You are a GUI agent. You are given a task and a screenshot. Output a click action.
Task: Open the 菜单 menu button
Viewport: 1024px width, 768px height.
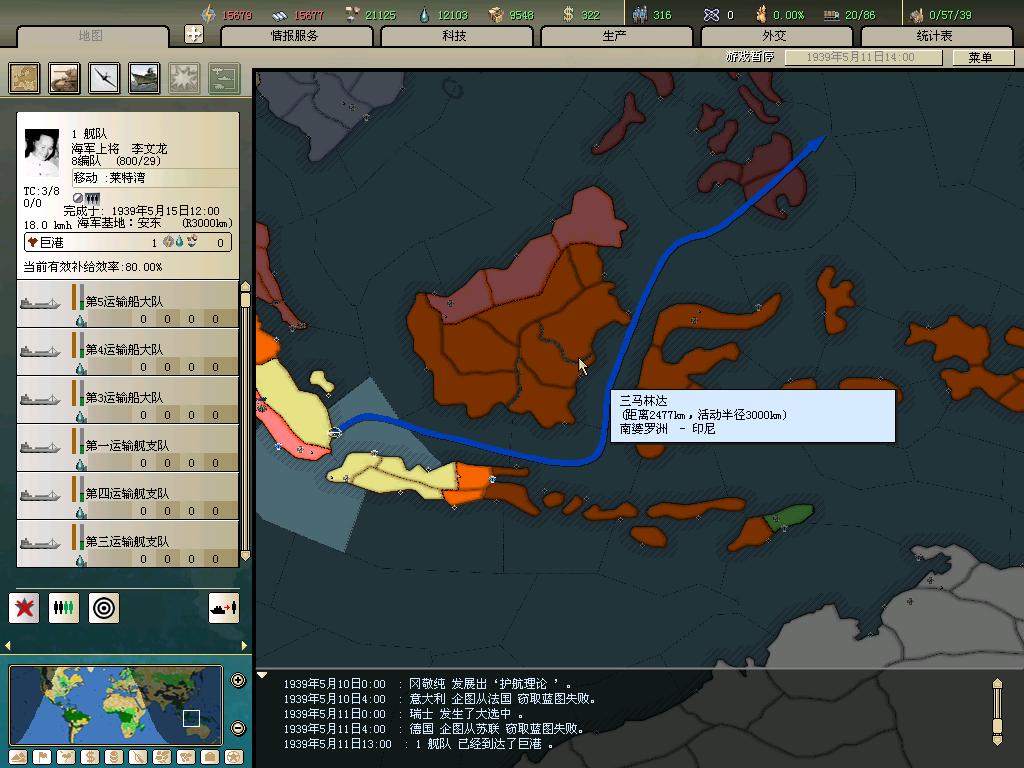click(980, 57)
